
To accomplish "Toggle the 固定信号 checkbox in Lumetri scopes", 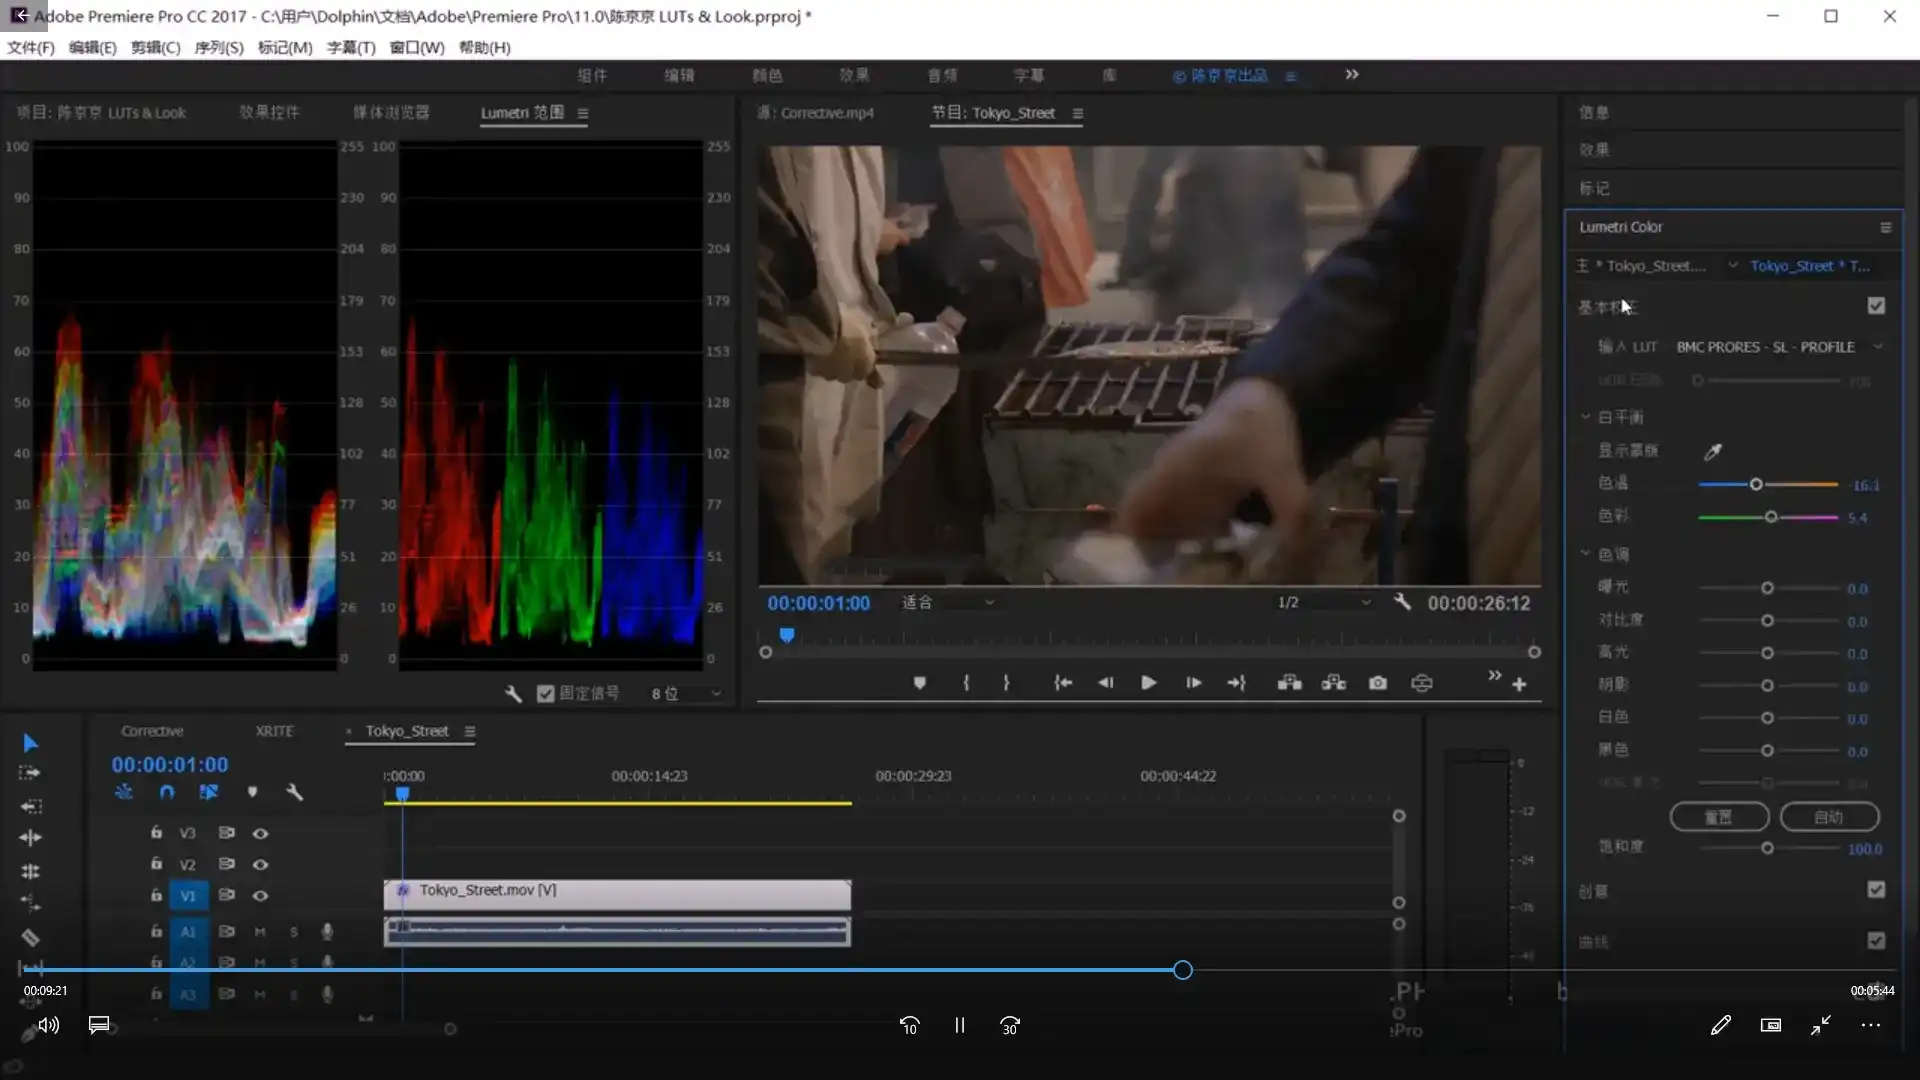I will tap(545, 693).
